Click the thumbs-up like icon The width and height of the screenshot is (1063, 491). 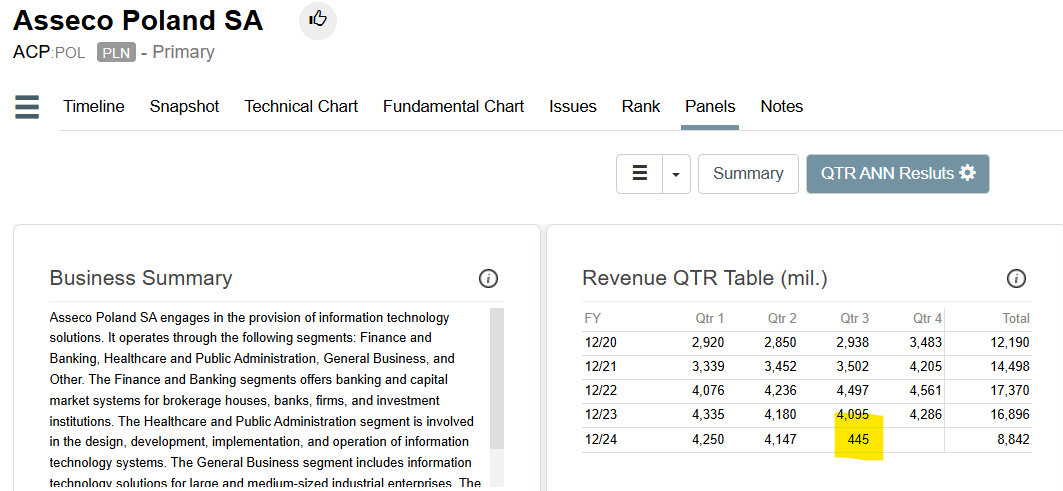click(318, 19)
